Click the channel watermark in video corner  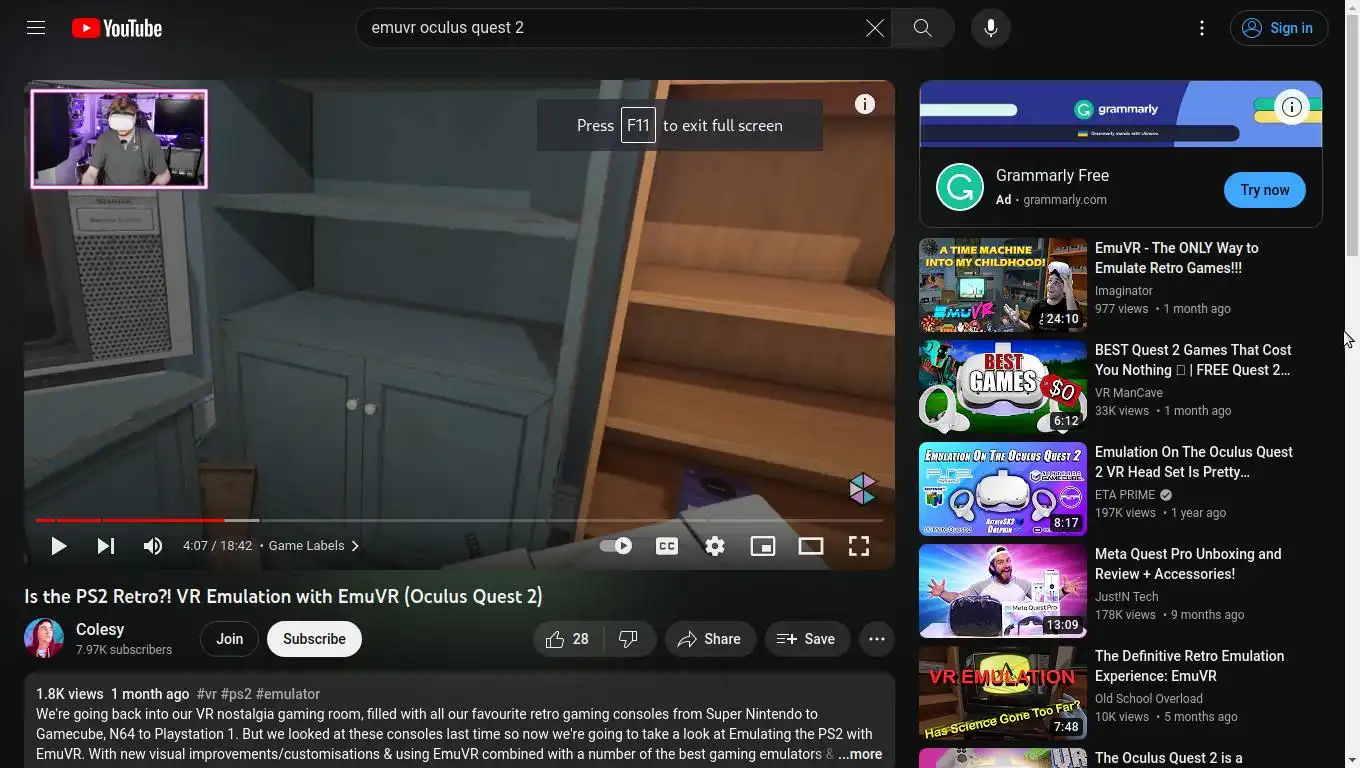(862, 489)
